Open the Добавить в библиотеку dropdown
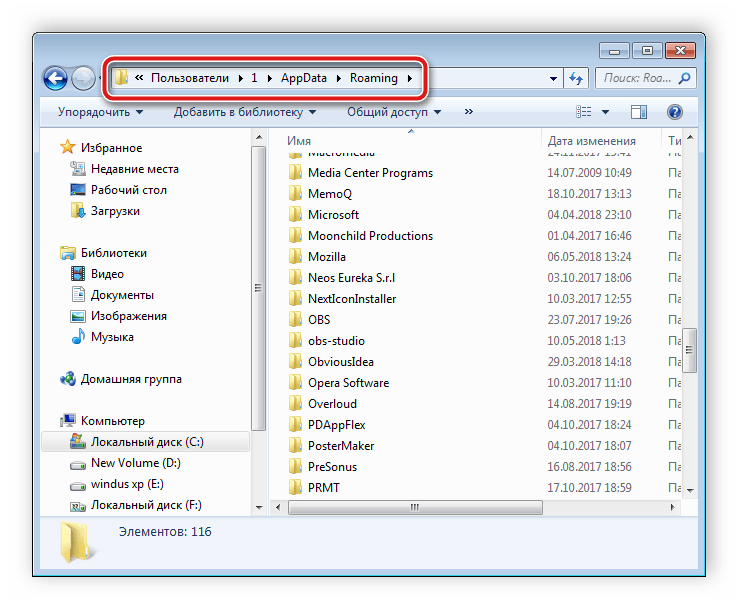Screen dimensions: 738x609 point(245,112)
